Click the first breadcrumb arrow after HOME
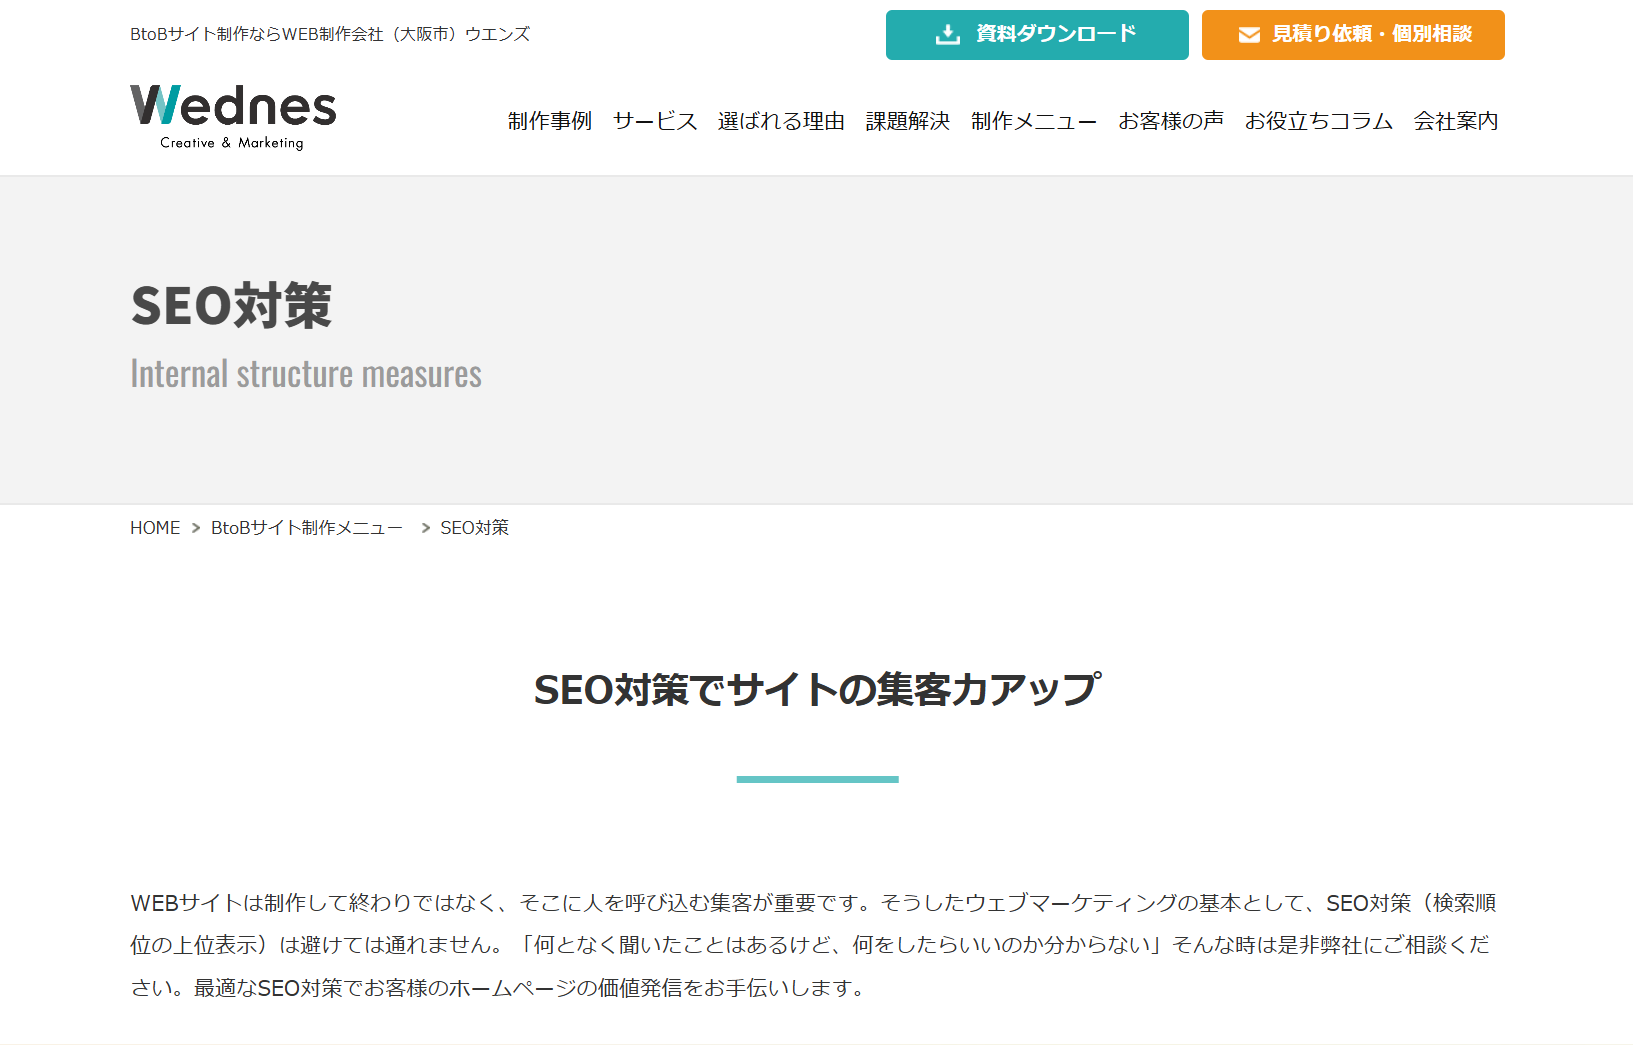The width and height of the screenshot is (1633, 1045). (x=196, y=528)
